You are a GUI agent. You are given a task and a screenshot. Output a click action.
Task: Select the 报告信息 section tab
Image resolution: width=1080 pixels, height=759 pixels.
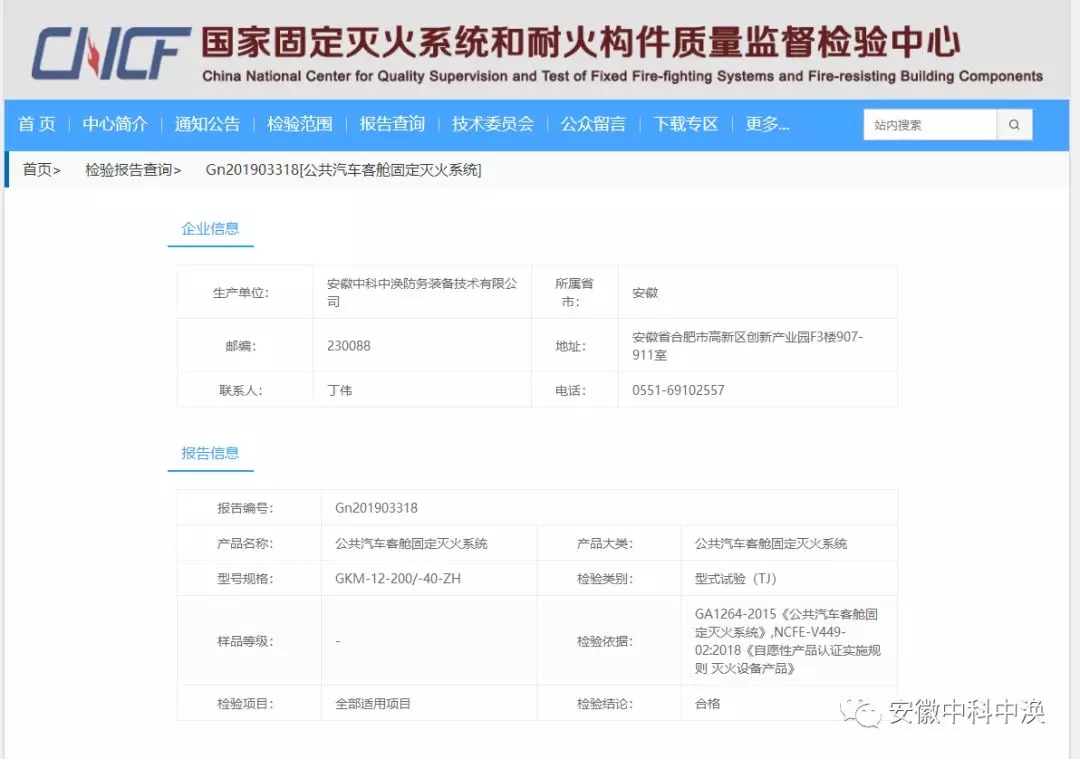210,454
